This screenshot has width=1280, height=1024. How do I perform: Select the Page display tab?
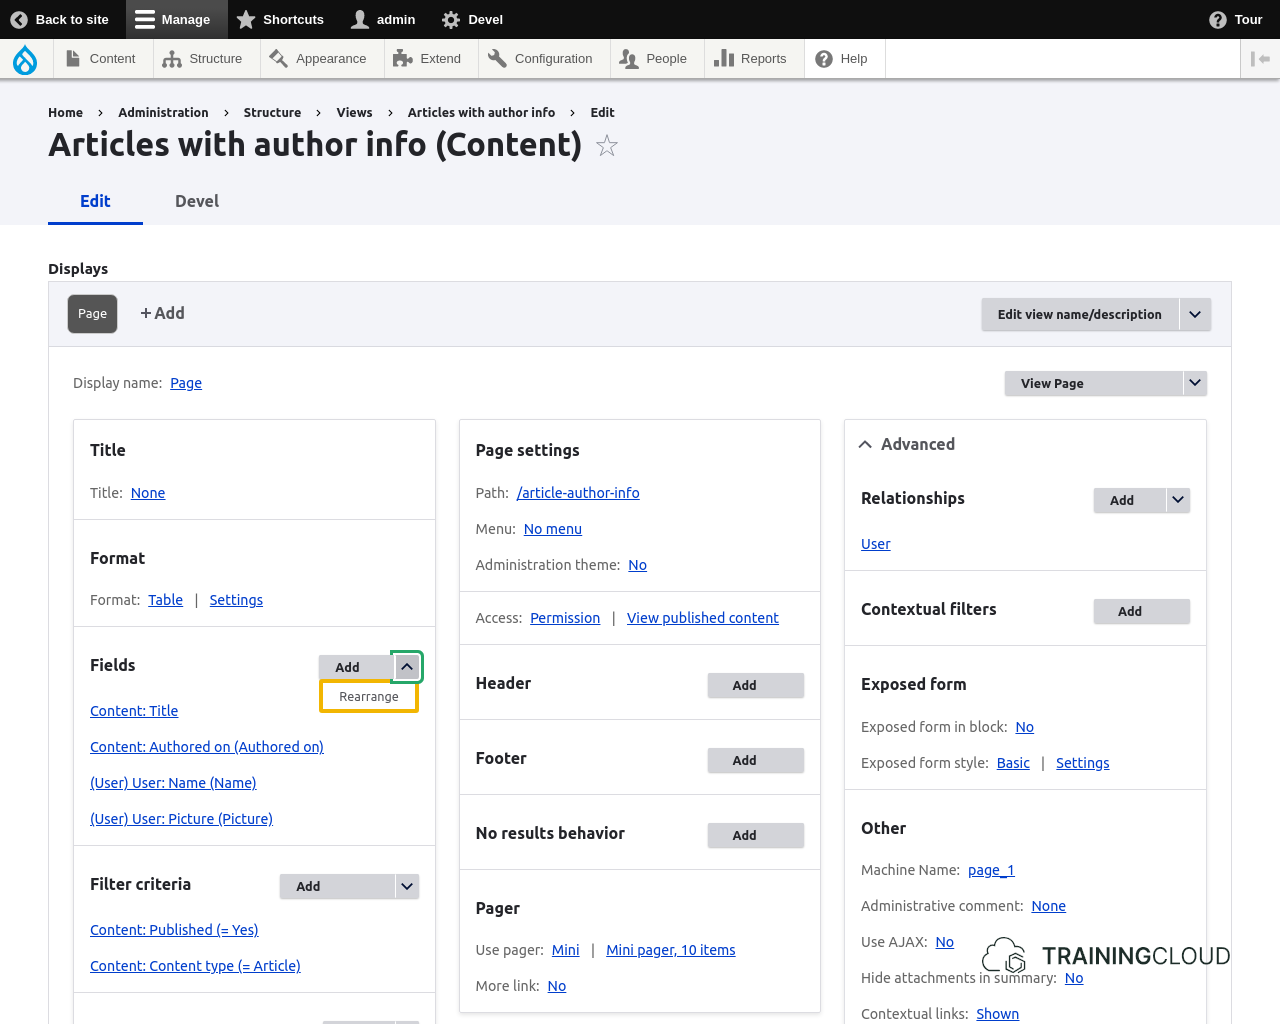pyautogui.click(x=92, y=314)
